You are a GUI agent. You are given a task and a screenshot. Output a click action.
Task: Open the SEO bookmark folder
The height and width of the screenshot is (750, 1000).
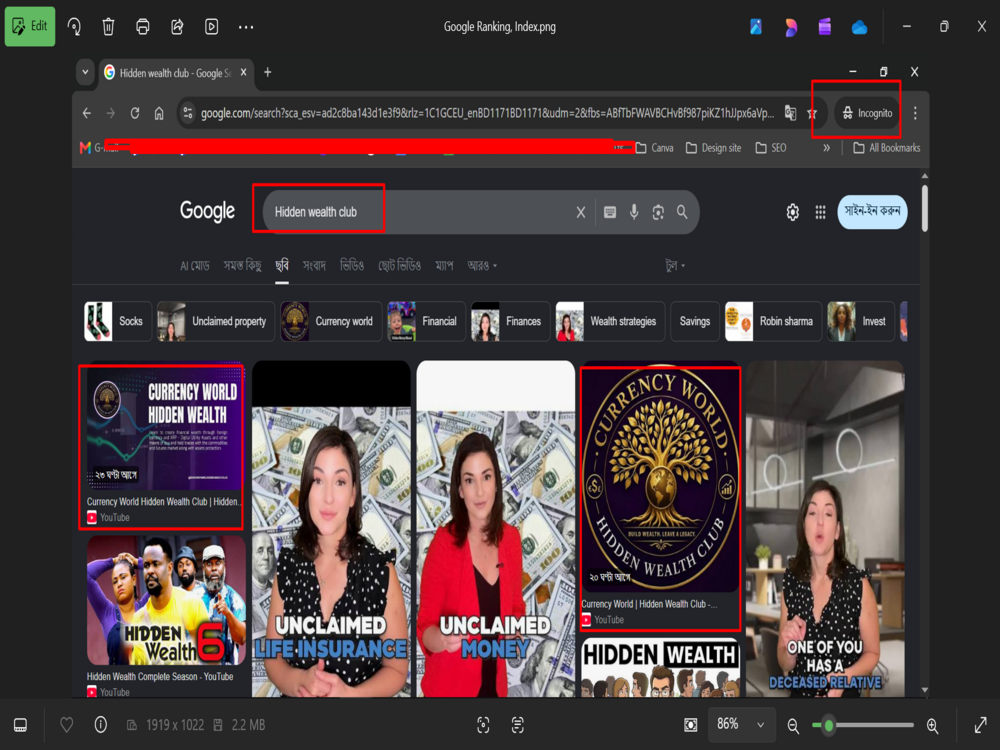pos(770,148)
